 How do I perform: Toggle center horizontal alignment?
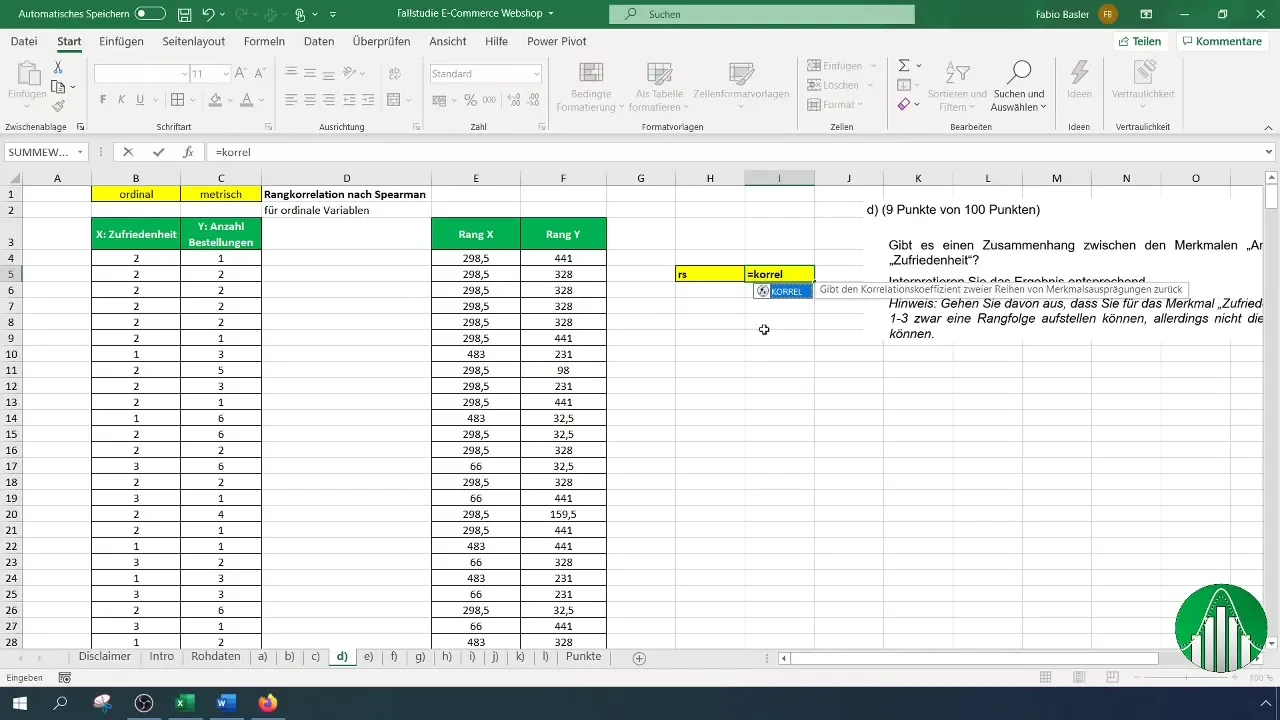click(309, 100)
